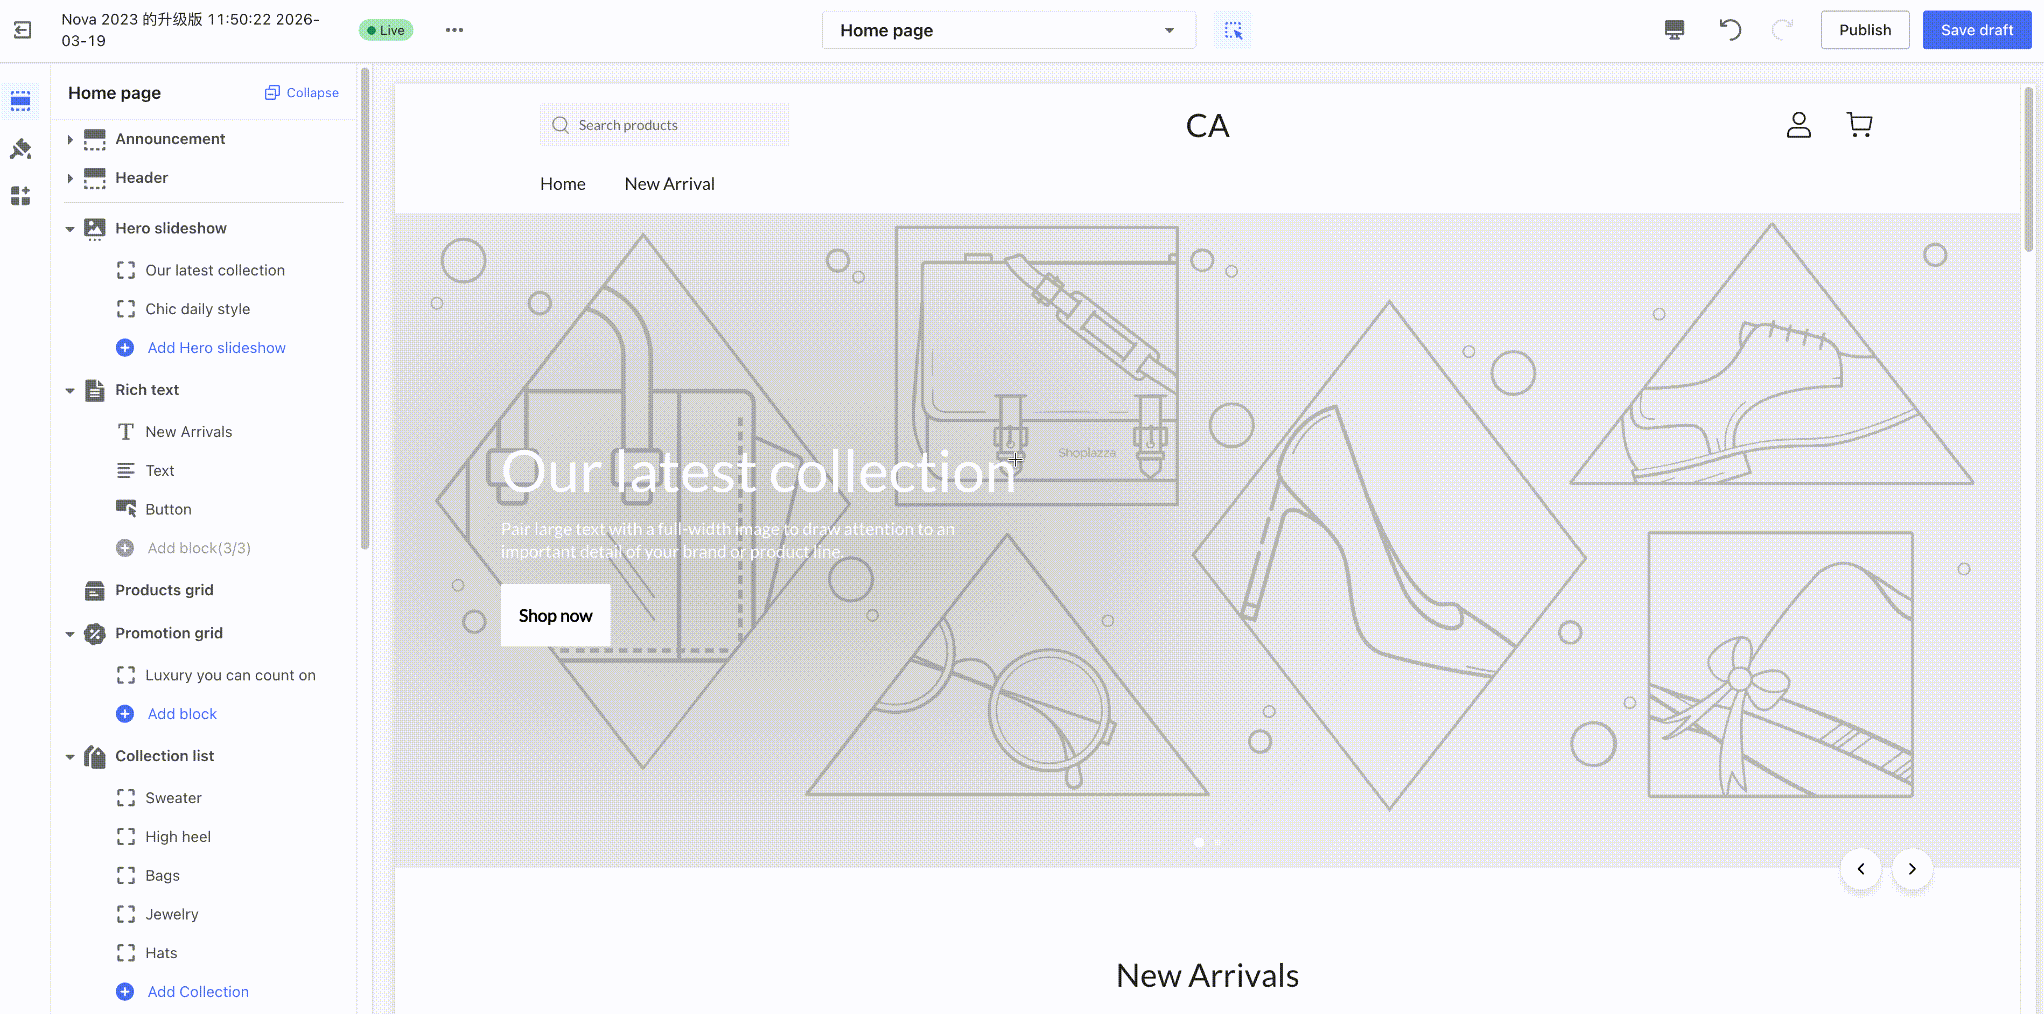Open the more options ellipsis menu

[x=454, y=30]
